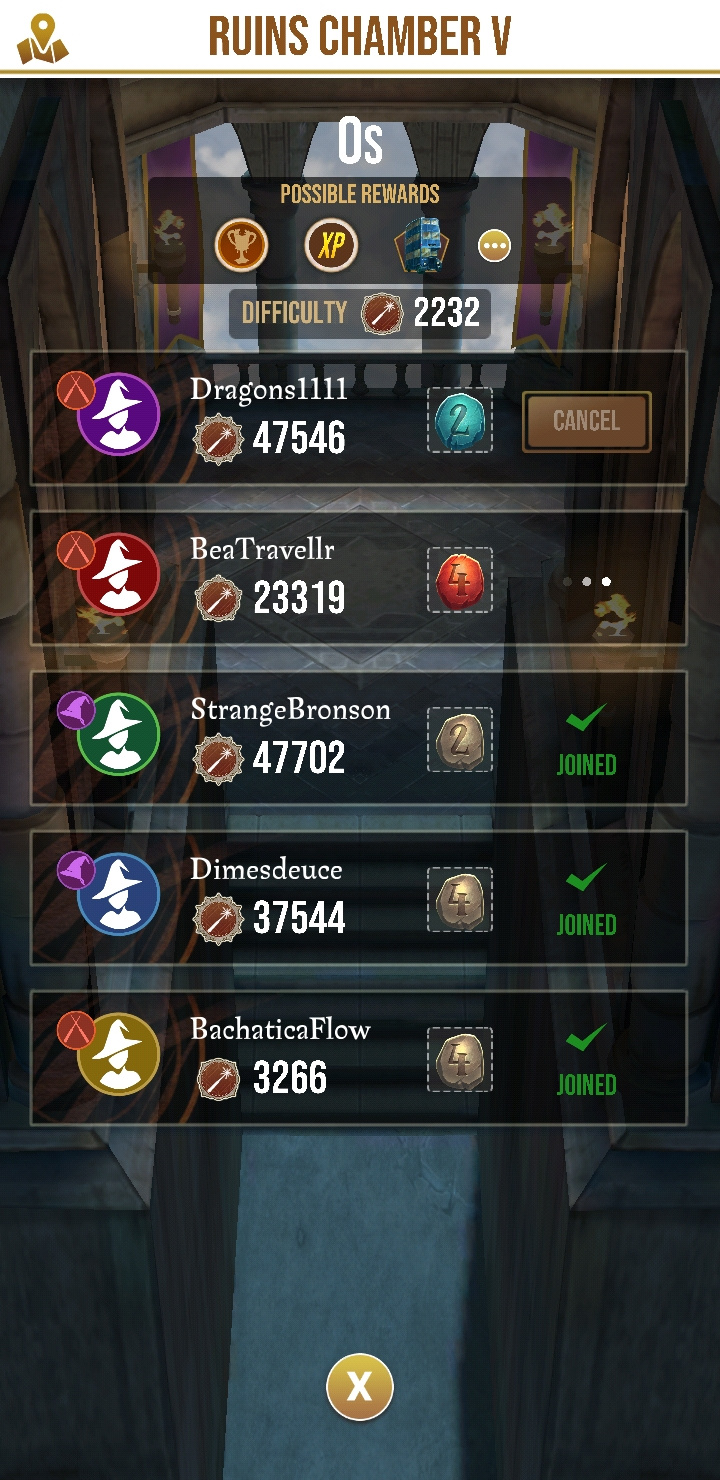Tap the XP reward icon

332,245
